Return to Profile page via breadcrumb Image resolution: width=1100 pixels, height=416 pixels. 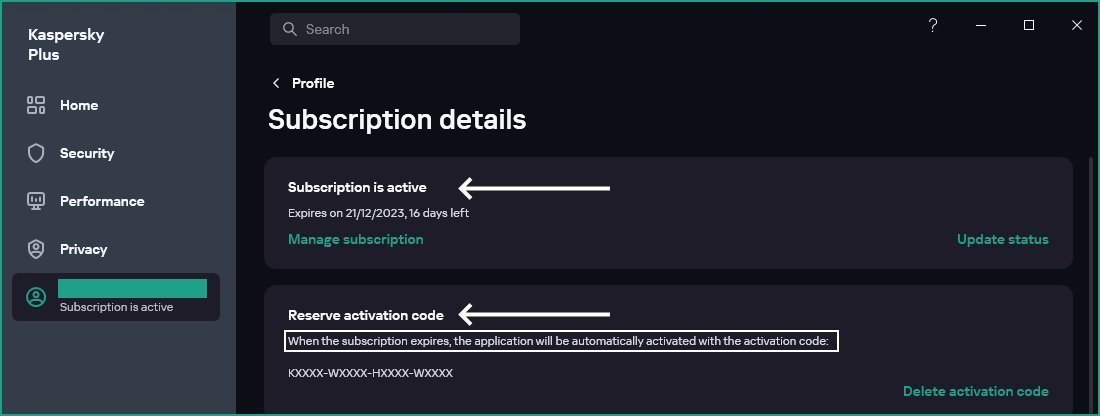pos(313,83)
